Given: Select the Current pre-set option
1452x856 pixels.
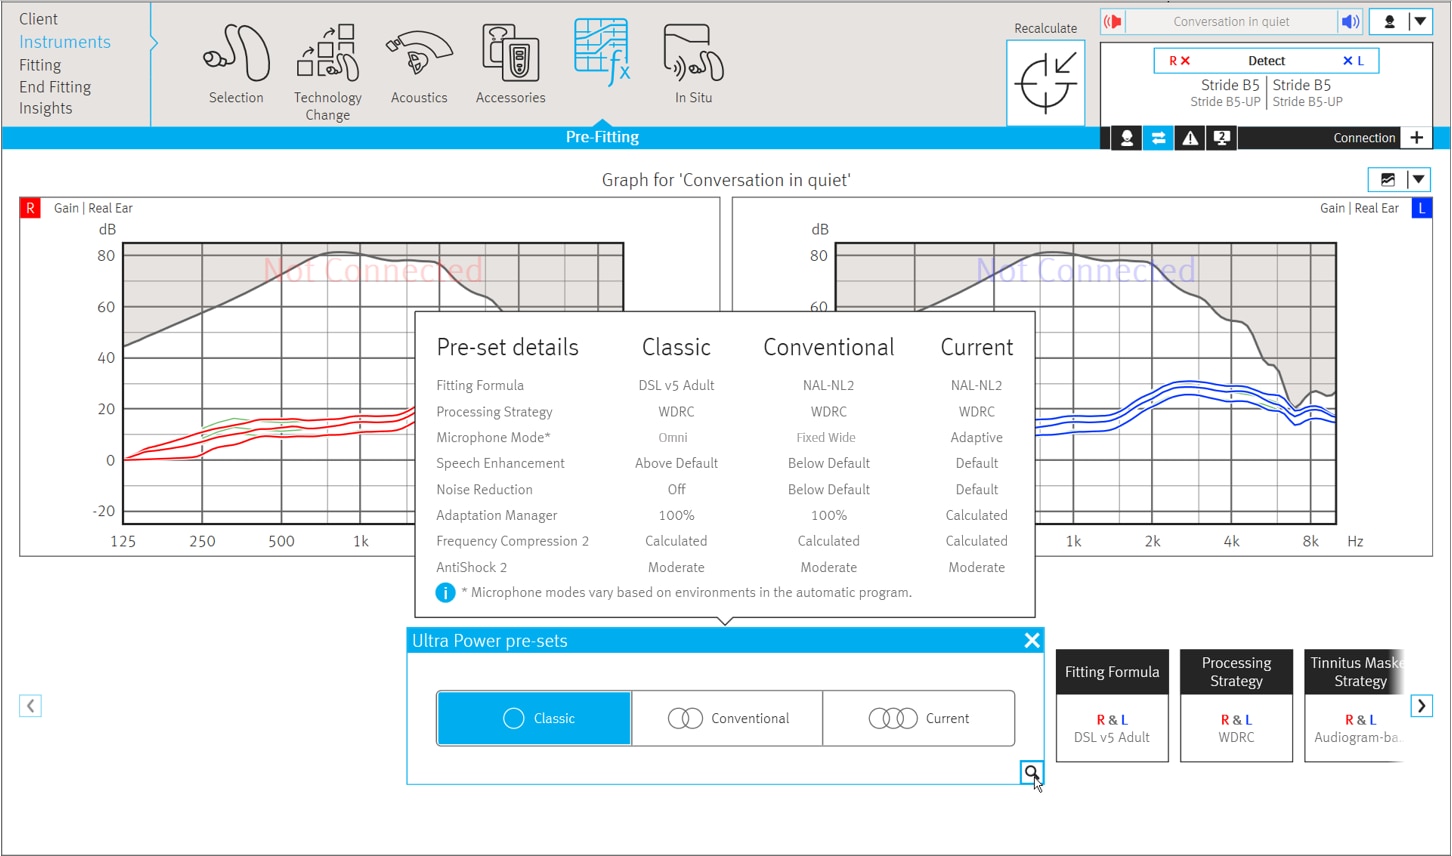Looking at the screenshot, I should coord(919,718).
